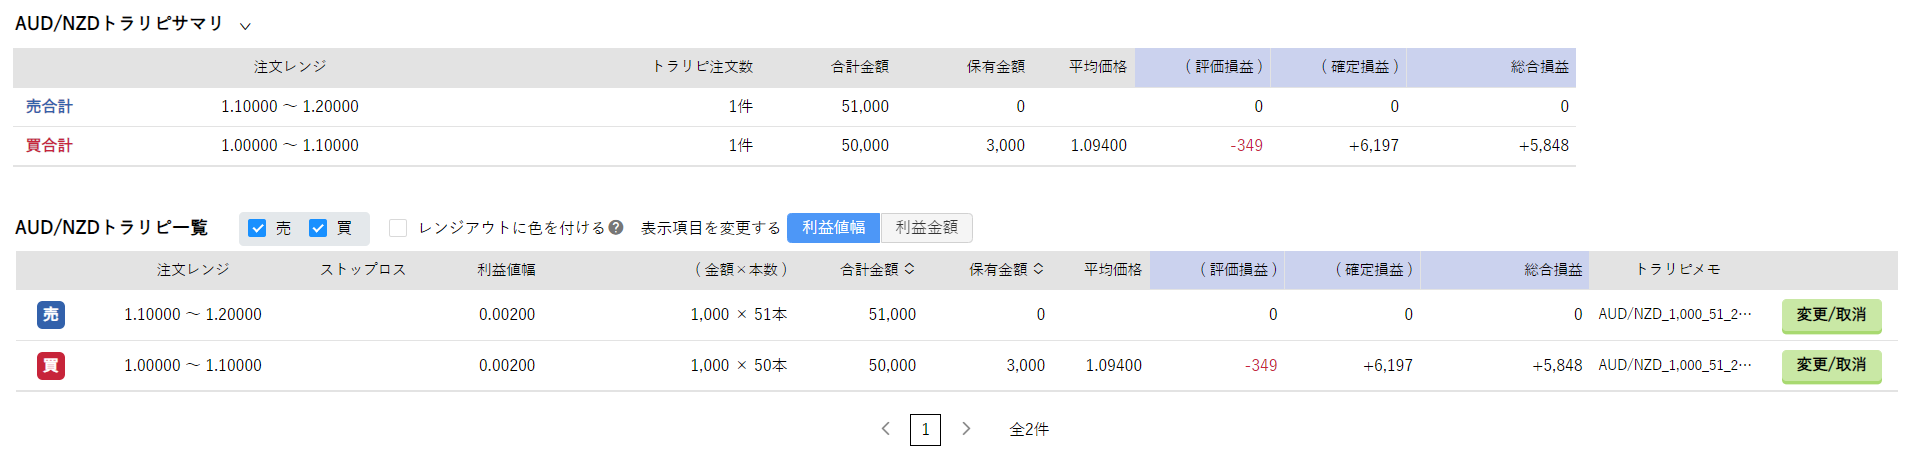Go to next page arrow
Screen dimensions: 1917x467
point(966,429)
